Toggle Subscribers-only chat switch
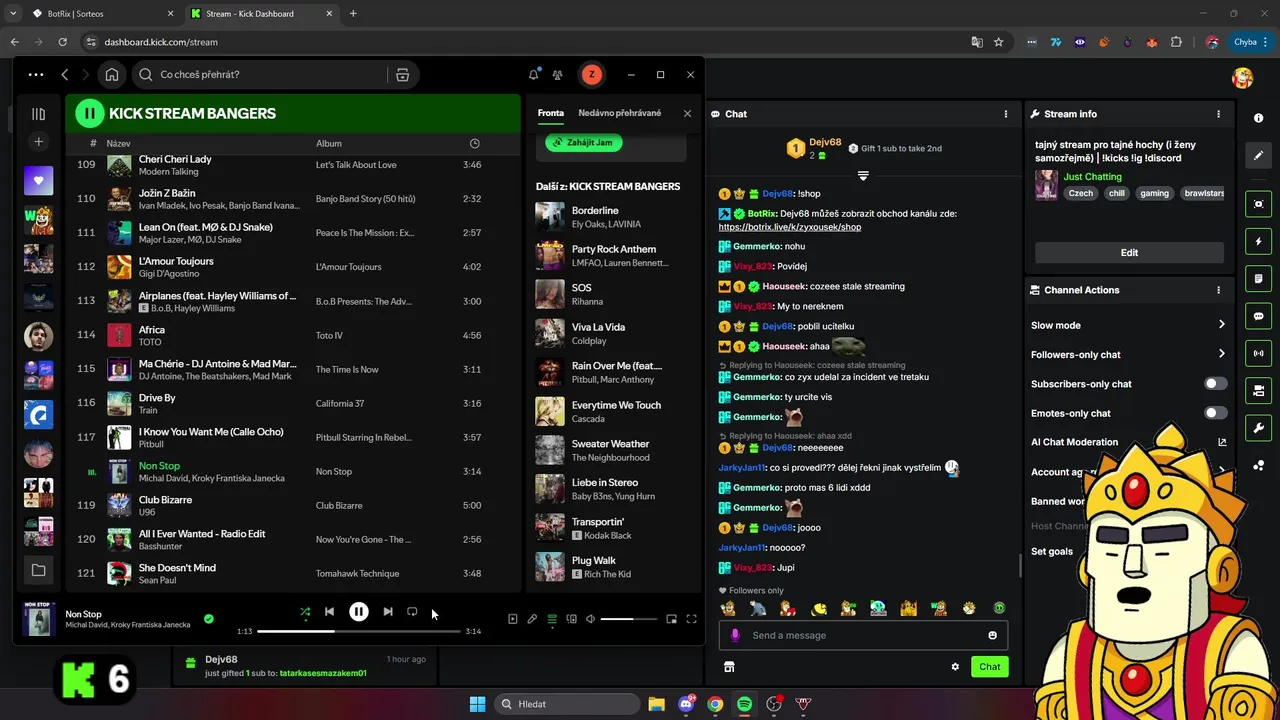Viewport: 1280px width, 720px height. (1215, 383)
